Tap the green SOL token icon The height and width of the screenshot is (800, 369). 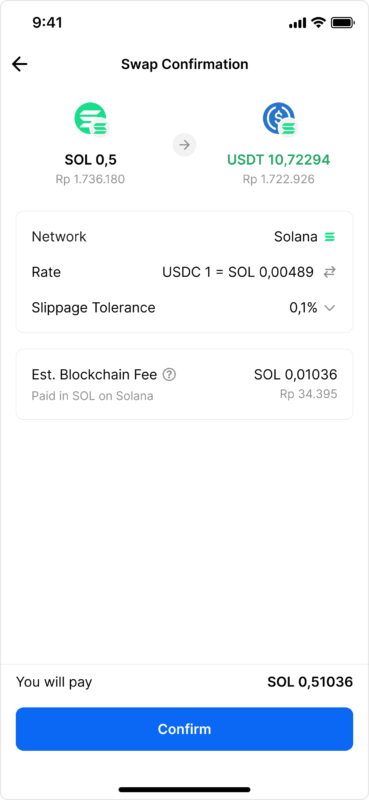tap(91, 119)
